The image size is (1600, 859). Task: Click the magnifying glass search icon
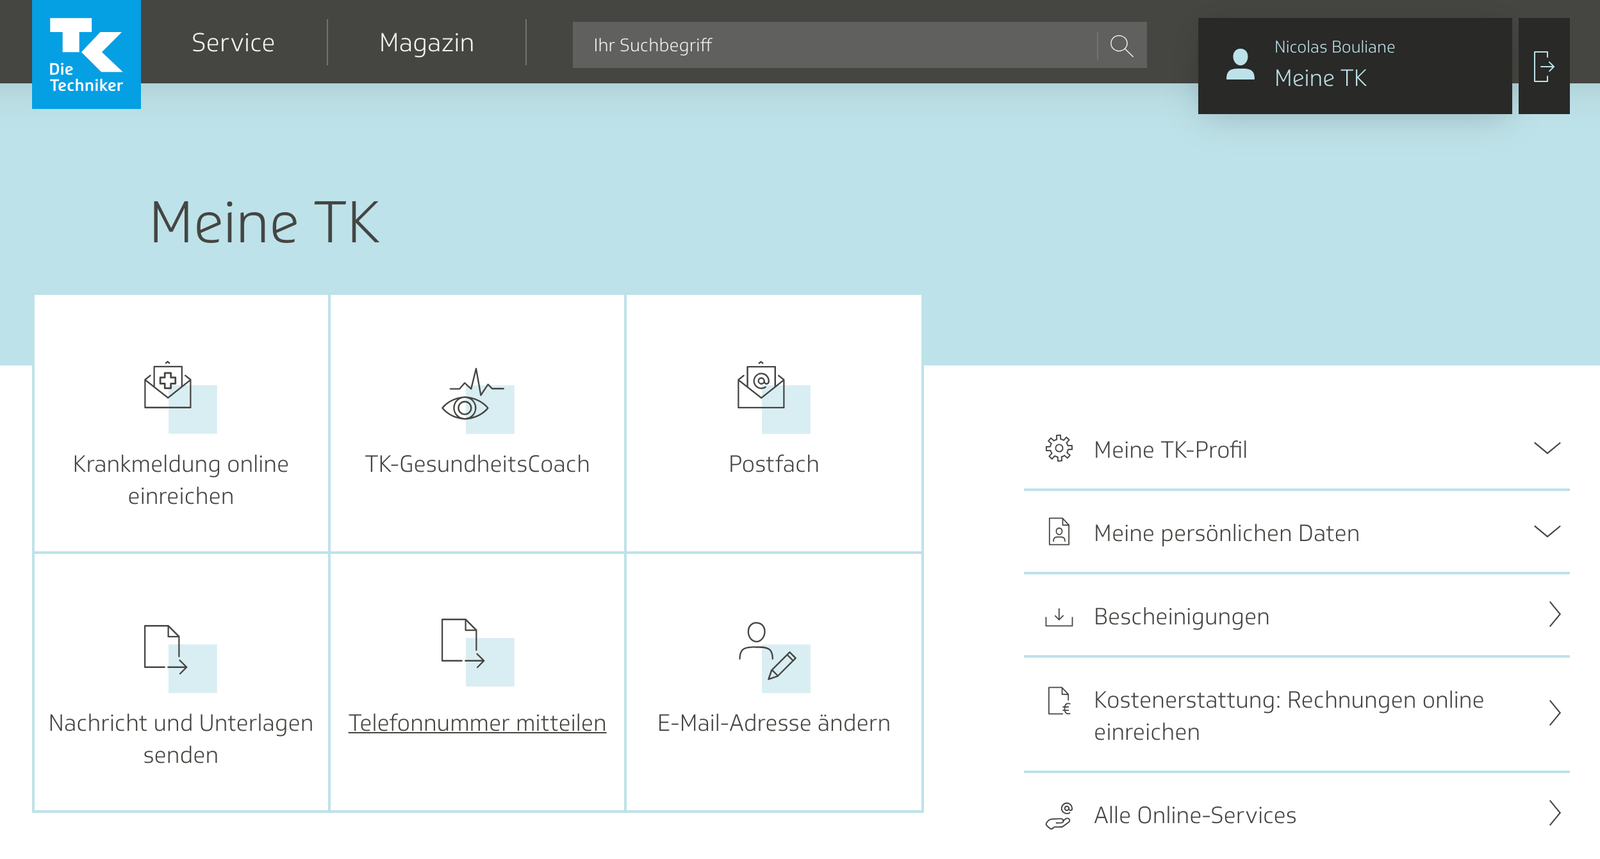1121,46
